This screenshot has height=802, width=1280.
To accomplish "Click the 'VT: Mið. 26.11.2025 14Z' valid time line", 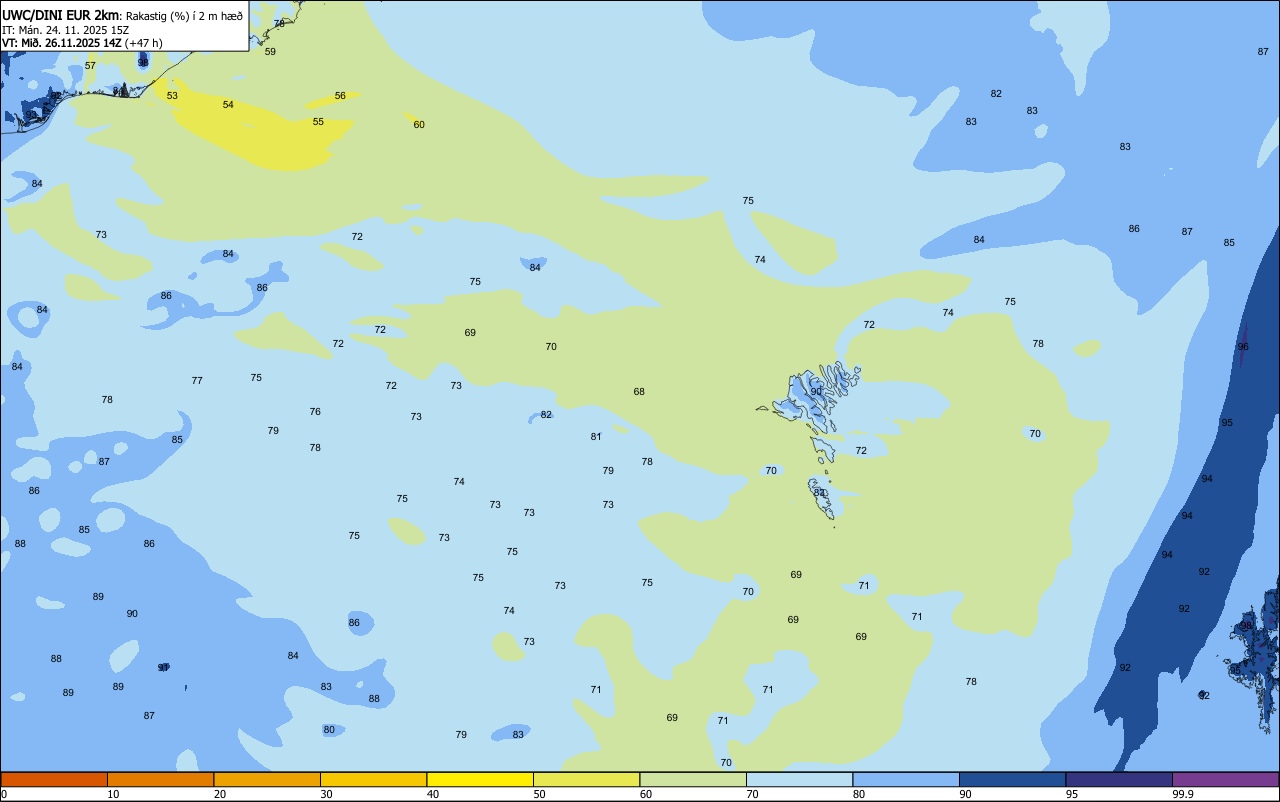I will click(x=62, y=43).
